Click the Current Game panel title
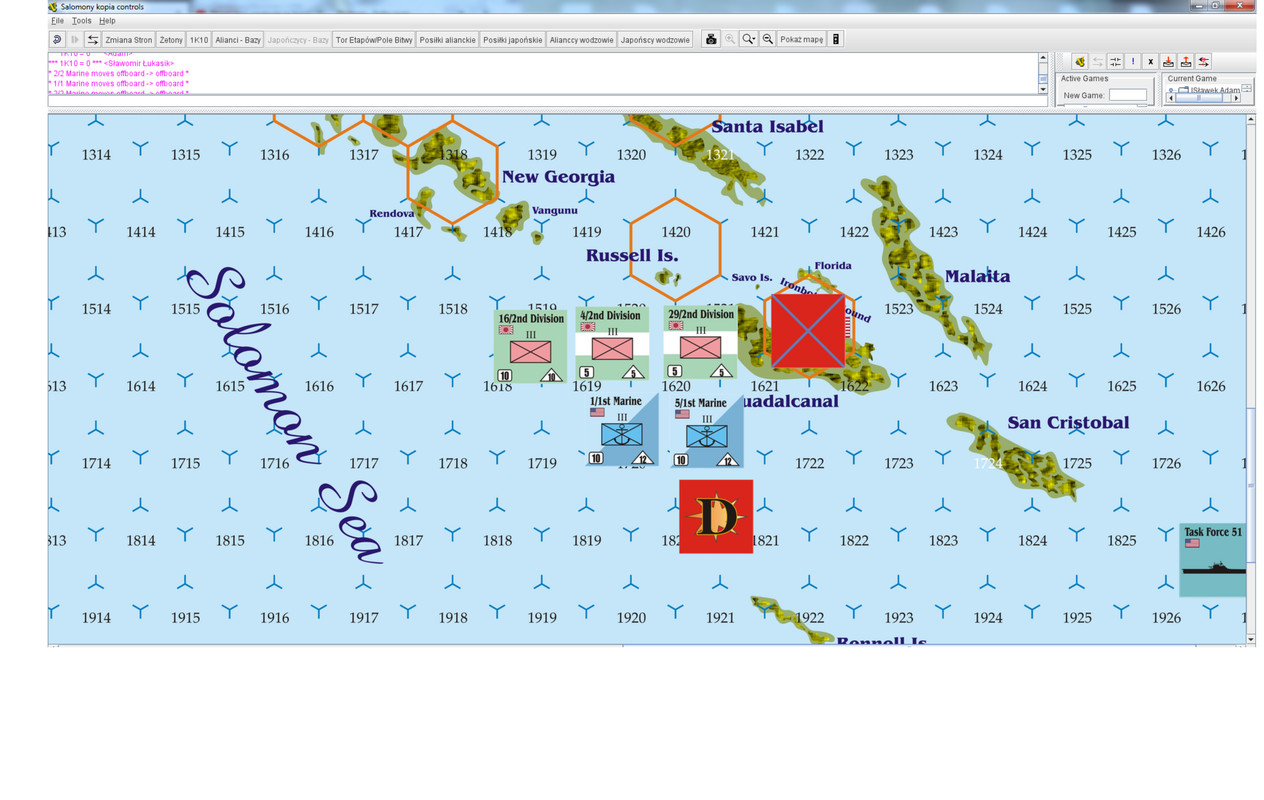The height and width of the screenshot is (800, 1264). click(1192, 79)
